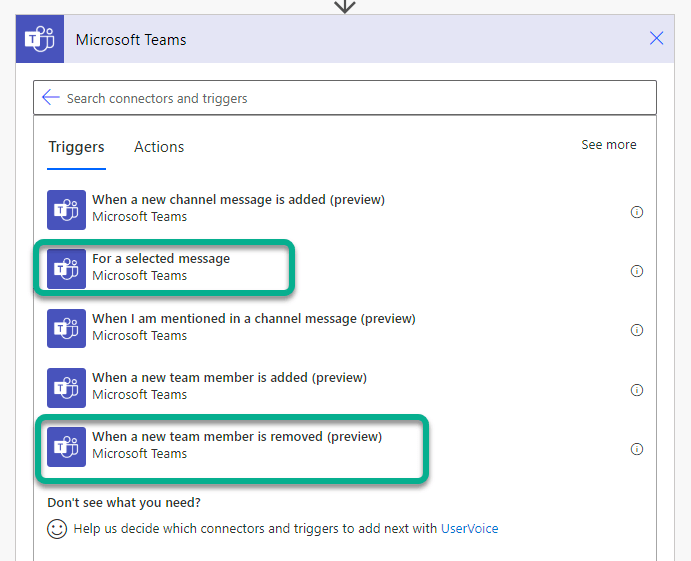Choose the 'For a selected message' trigger
Image resolution: width=691 pixels, height=561 pixels.
coord(161,259)
